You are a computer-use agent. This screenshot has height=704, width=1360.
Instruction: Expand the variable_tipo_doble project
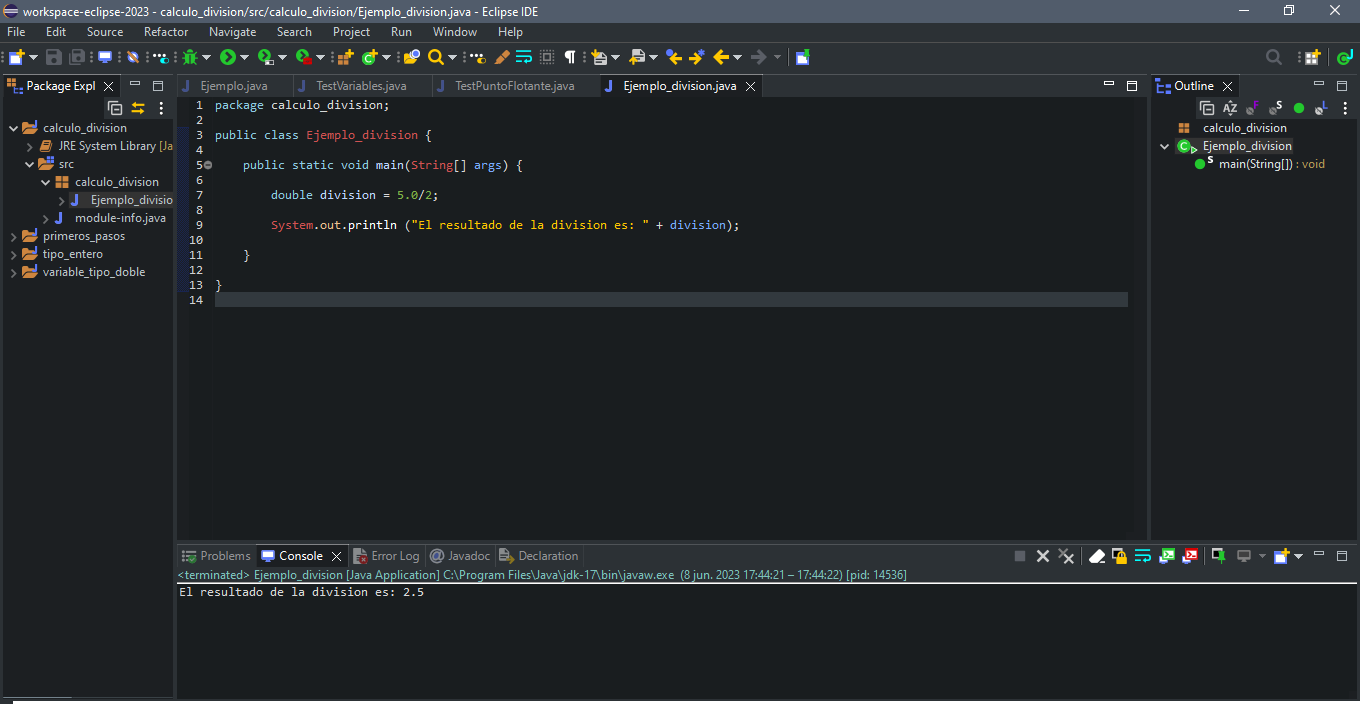point(13,272)
